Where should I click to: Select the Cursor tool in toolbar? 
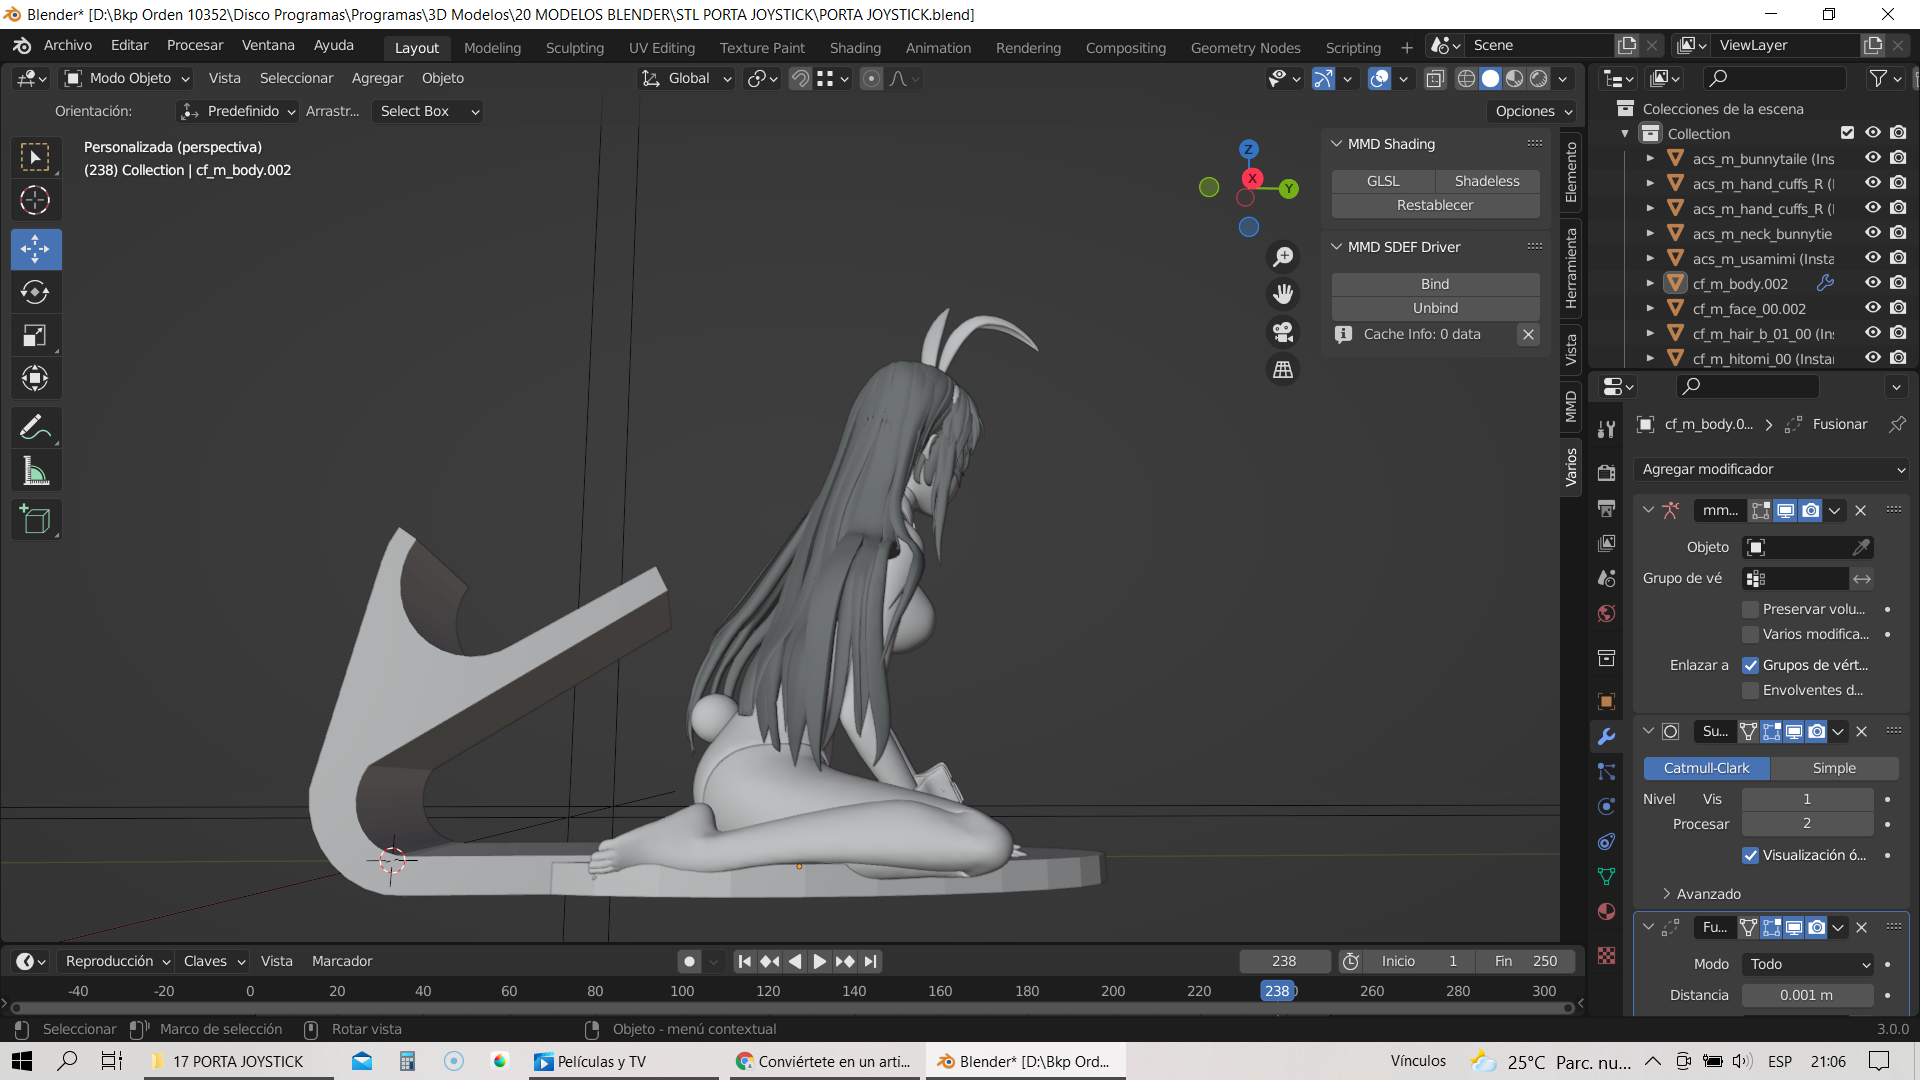[x=35, y=200]
